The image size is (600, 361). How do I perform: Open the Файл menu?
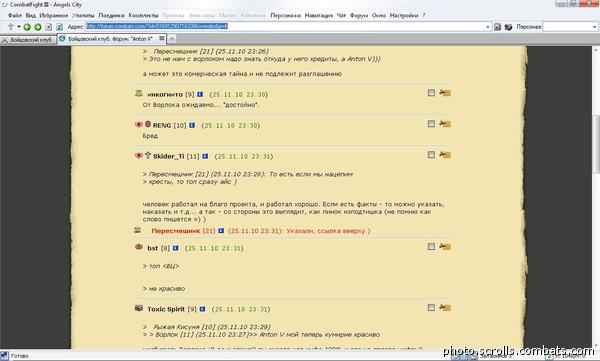coord(15,15)
